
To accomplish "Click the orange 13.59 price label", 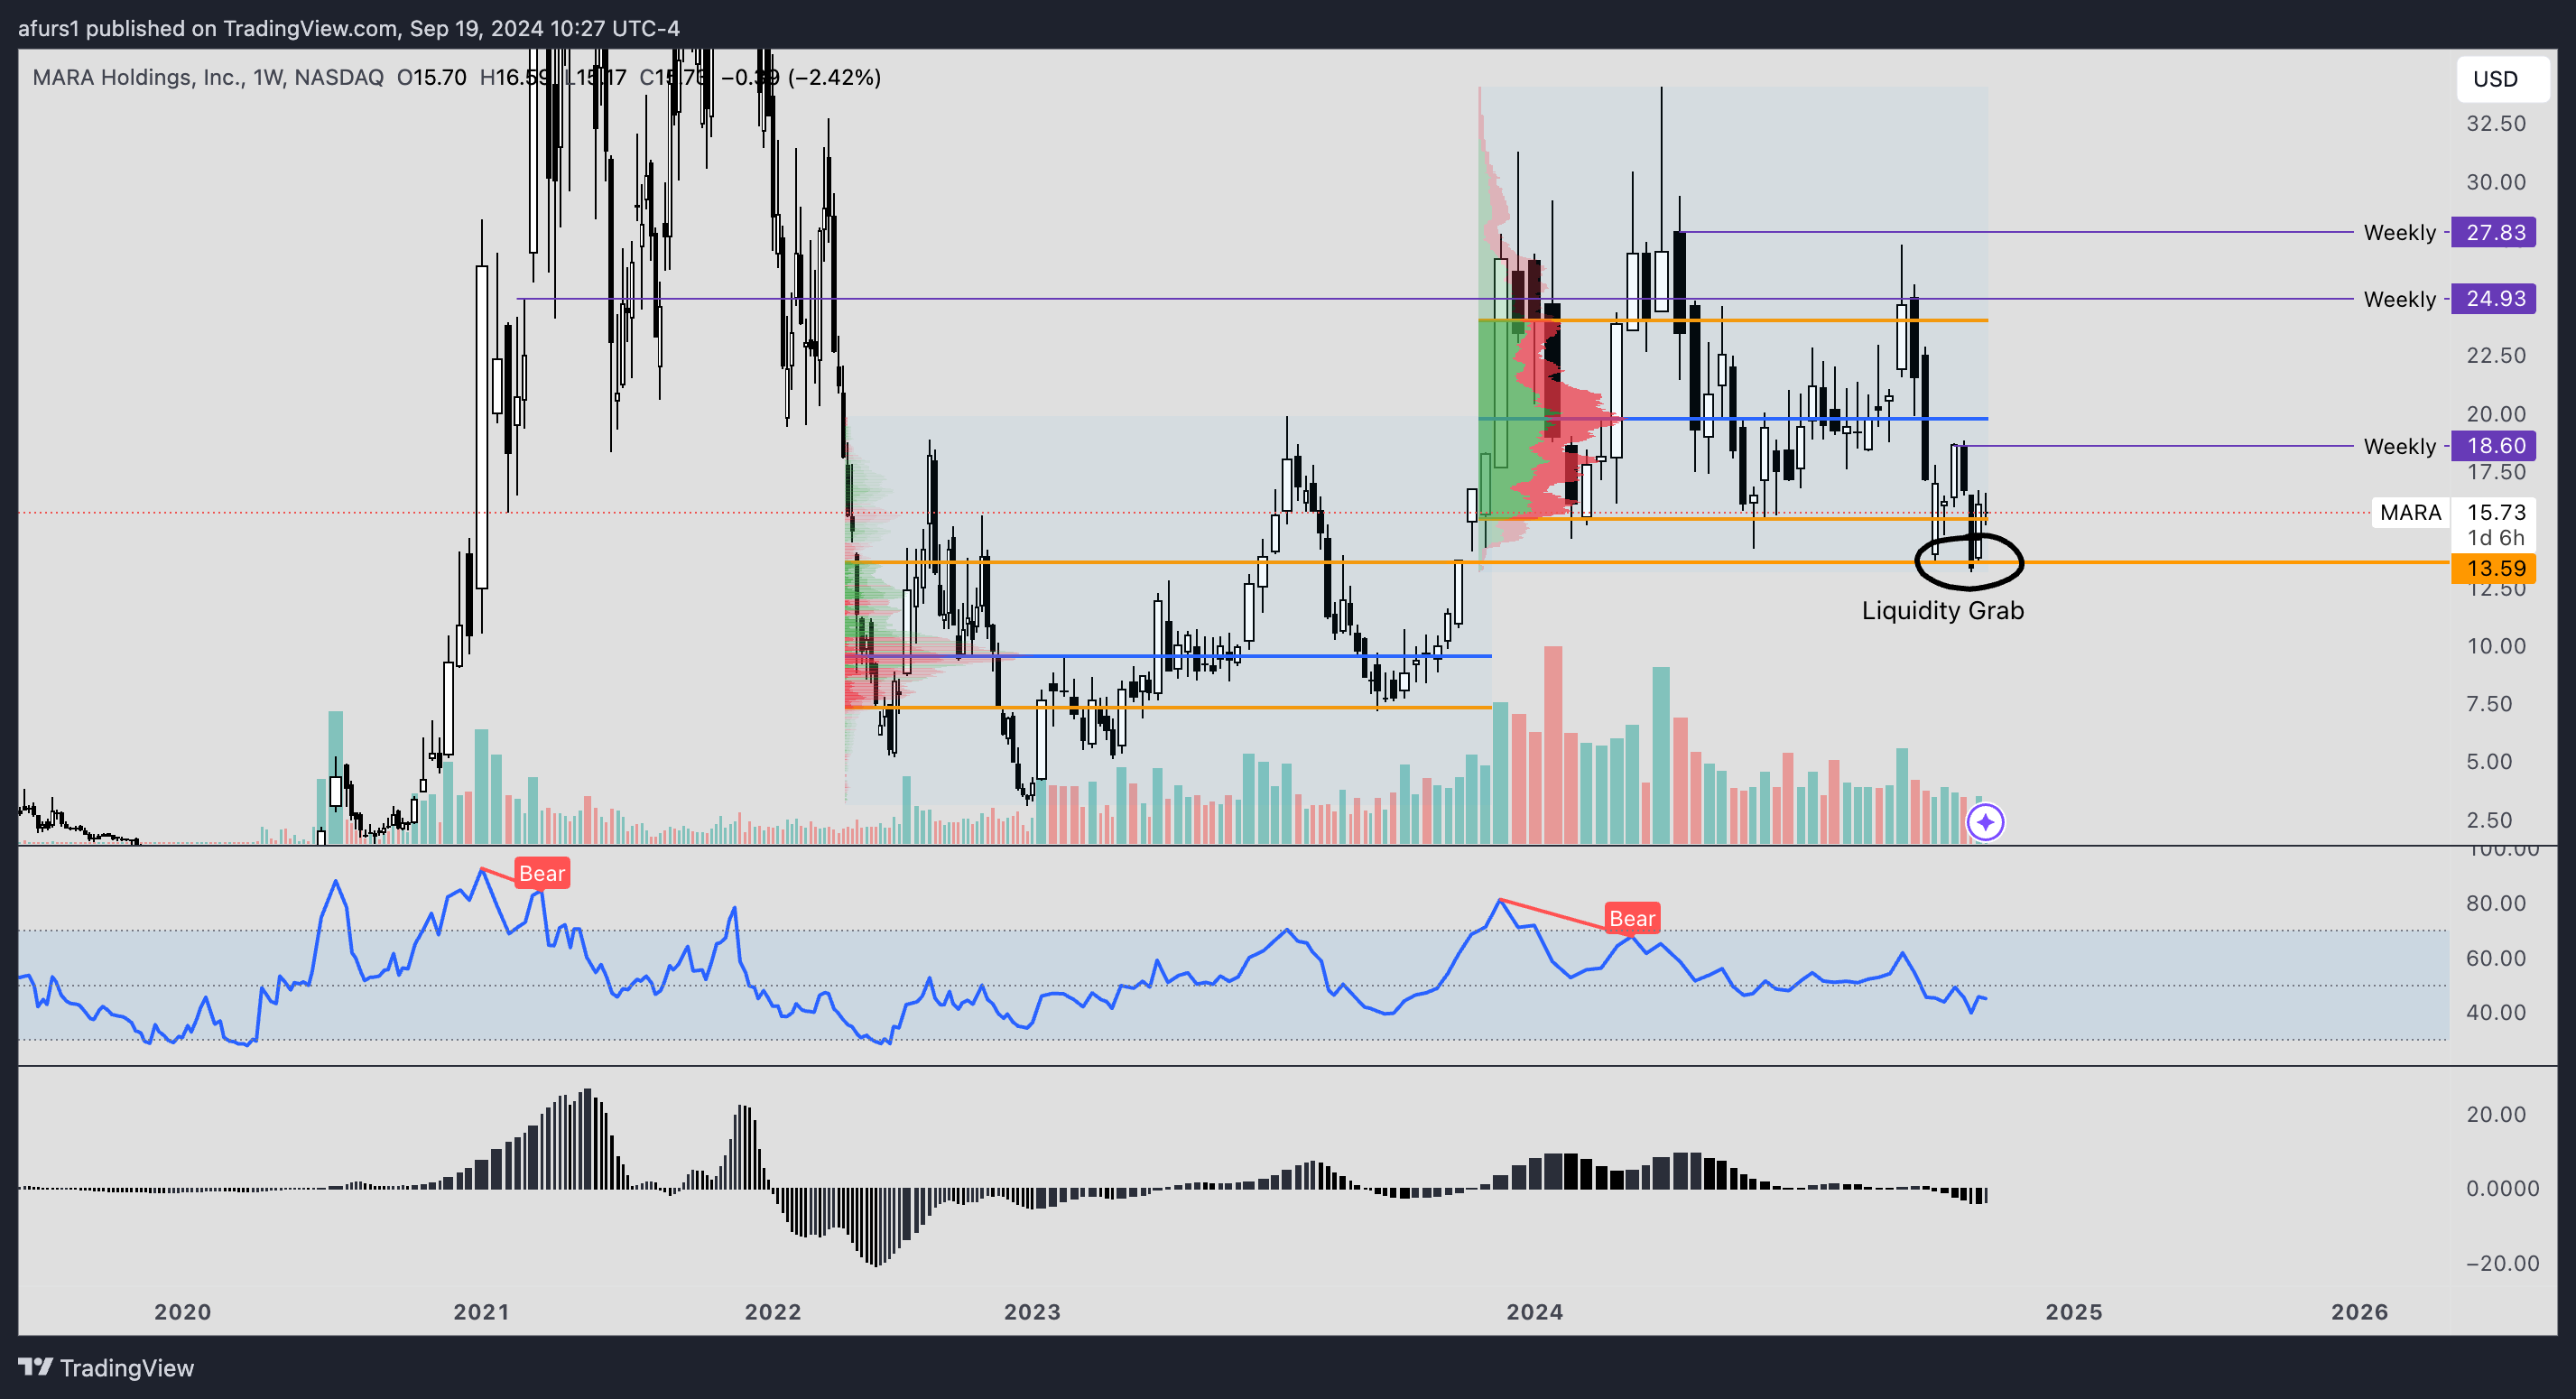I will coord(2494,568).
